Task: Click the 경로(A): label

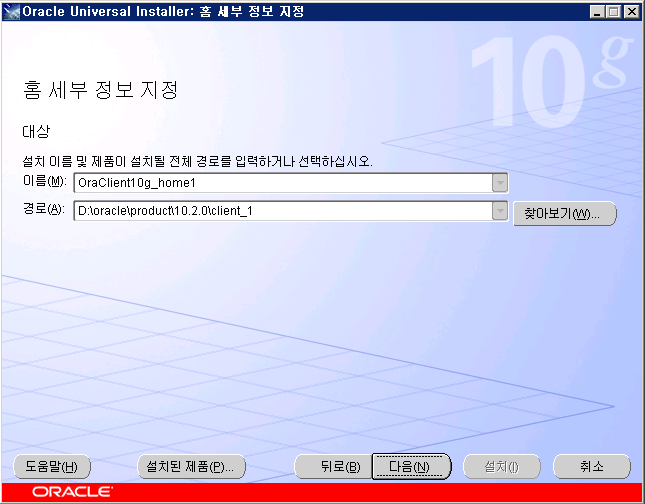Action: point(44,209)
